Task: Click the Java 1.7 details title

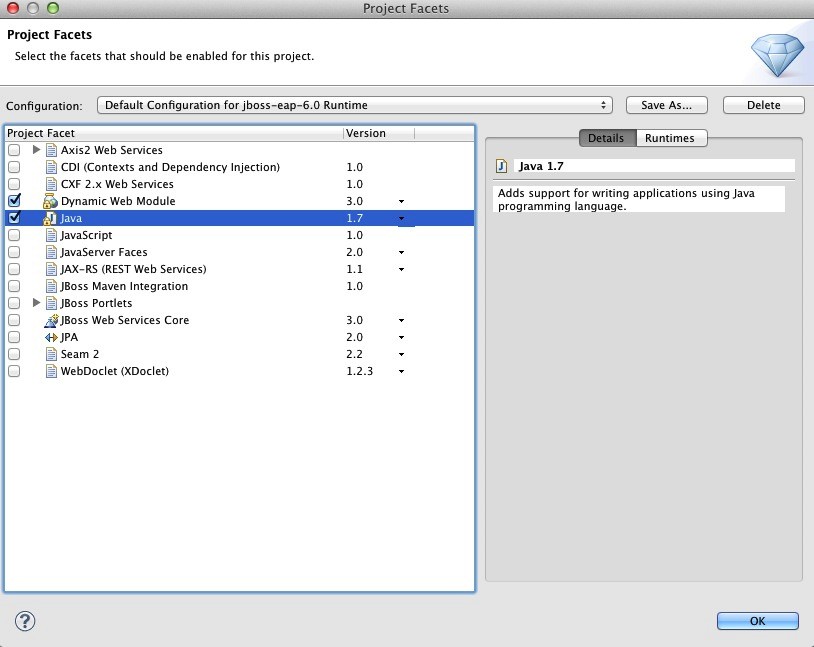Action: [x=541, y=166]
